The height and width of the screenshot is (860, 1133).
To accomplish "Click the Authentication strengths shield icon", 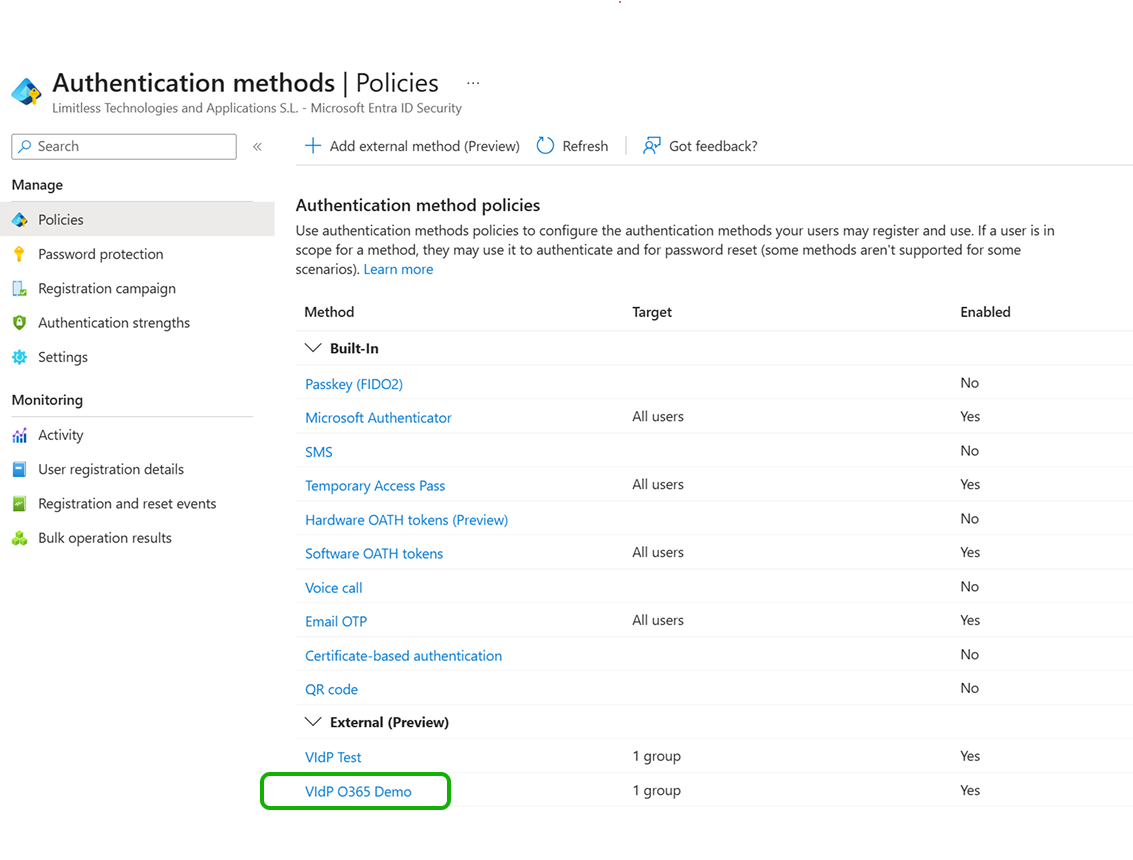I will 20,323.
